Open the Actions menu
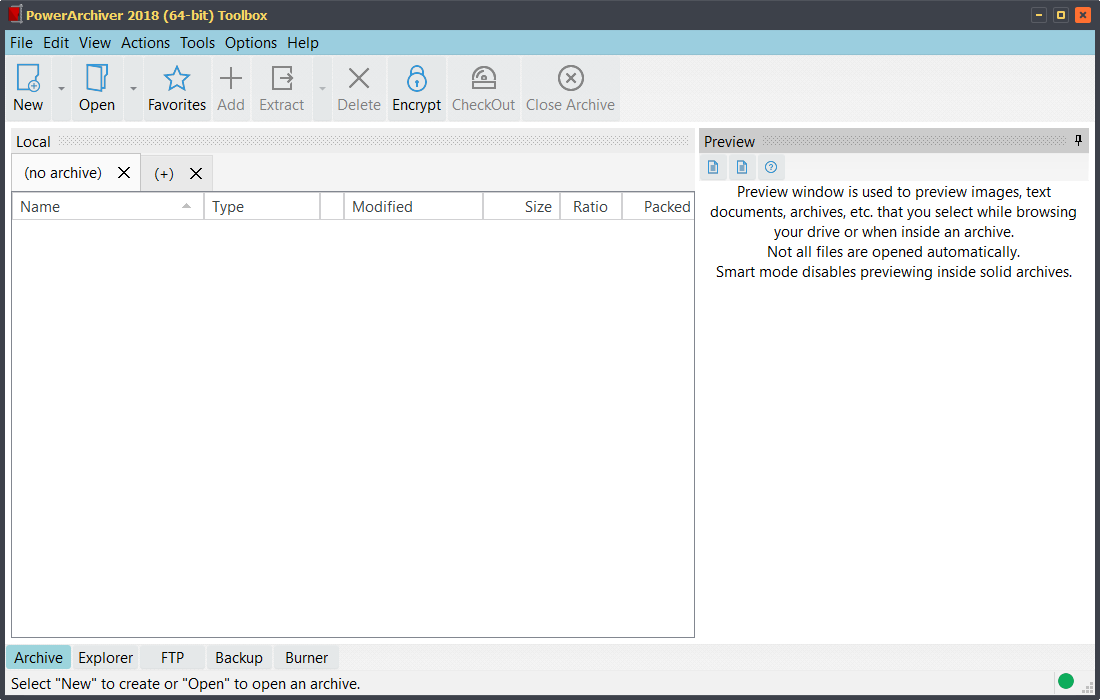Viewport: 1100px width, 700px height. pyautogui.click(x=145, y=43)
